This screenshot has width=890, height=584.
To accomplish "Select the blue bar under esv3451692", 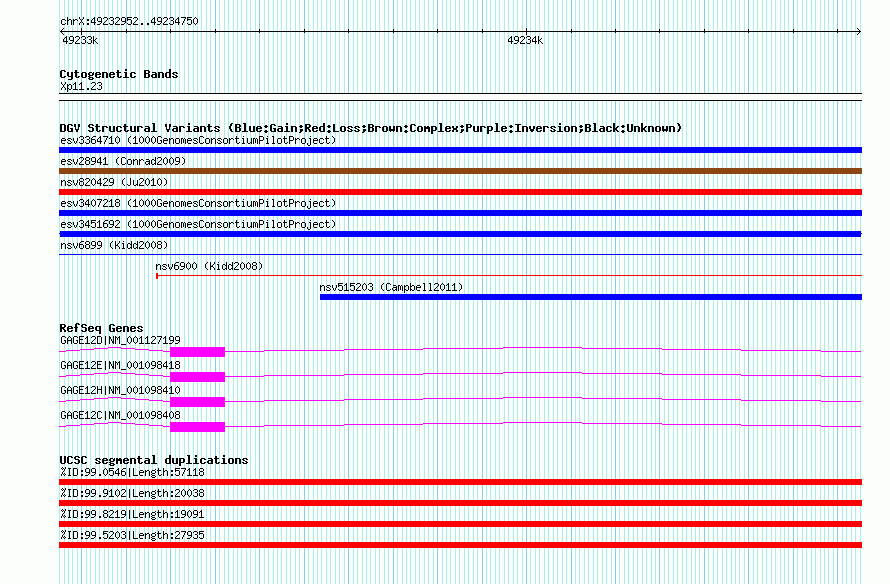I will 460,234.
